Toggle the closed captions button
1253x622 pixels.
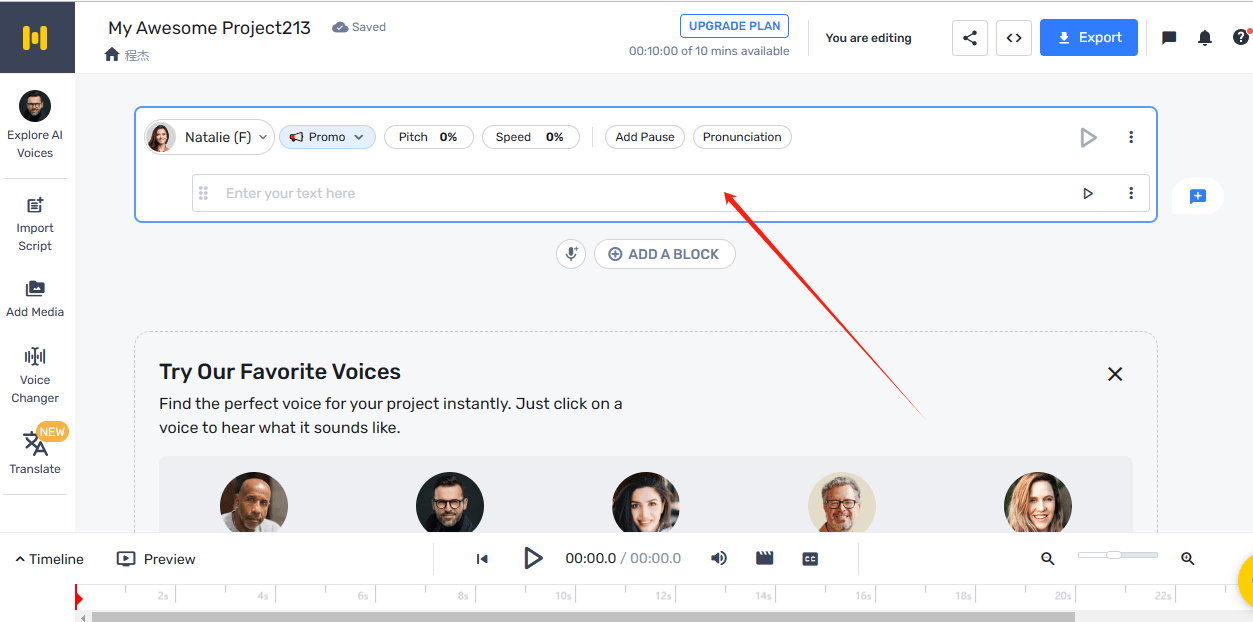click(x=810, y=559)
